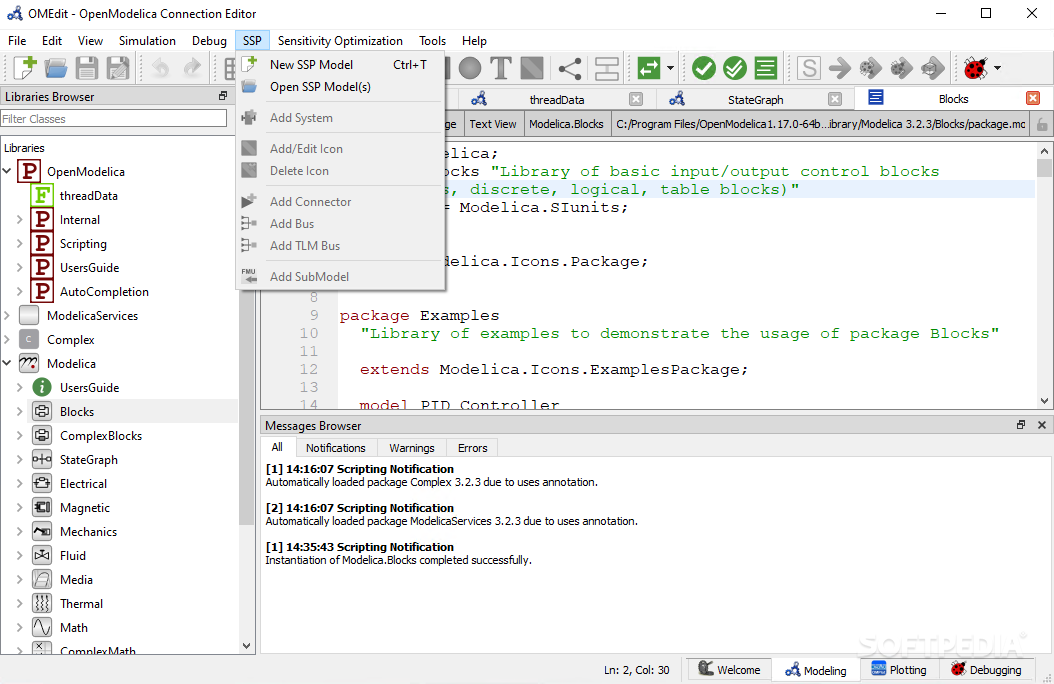Click the Simulate arrow icon
This screenshot has height=684, width=1054.
(840, 68)
